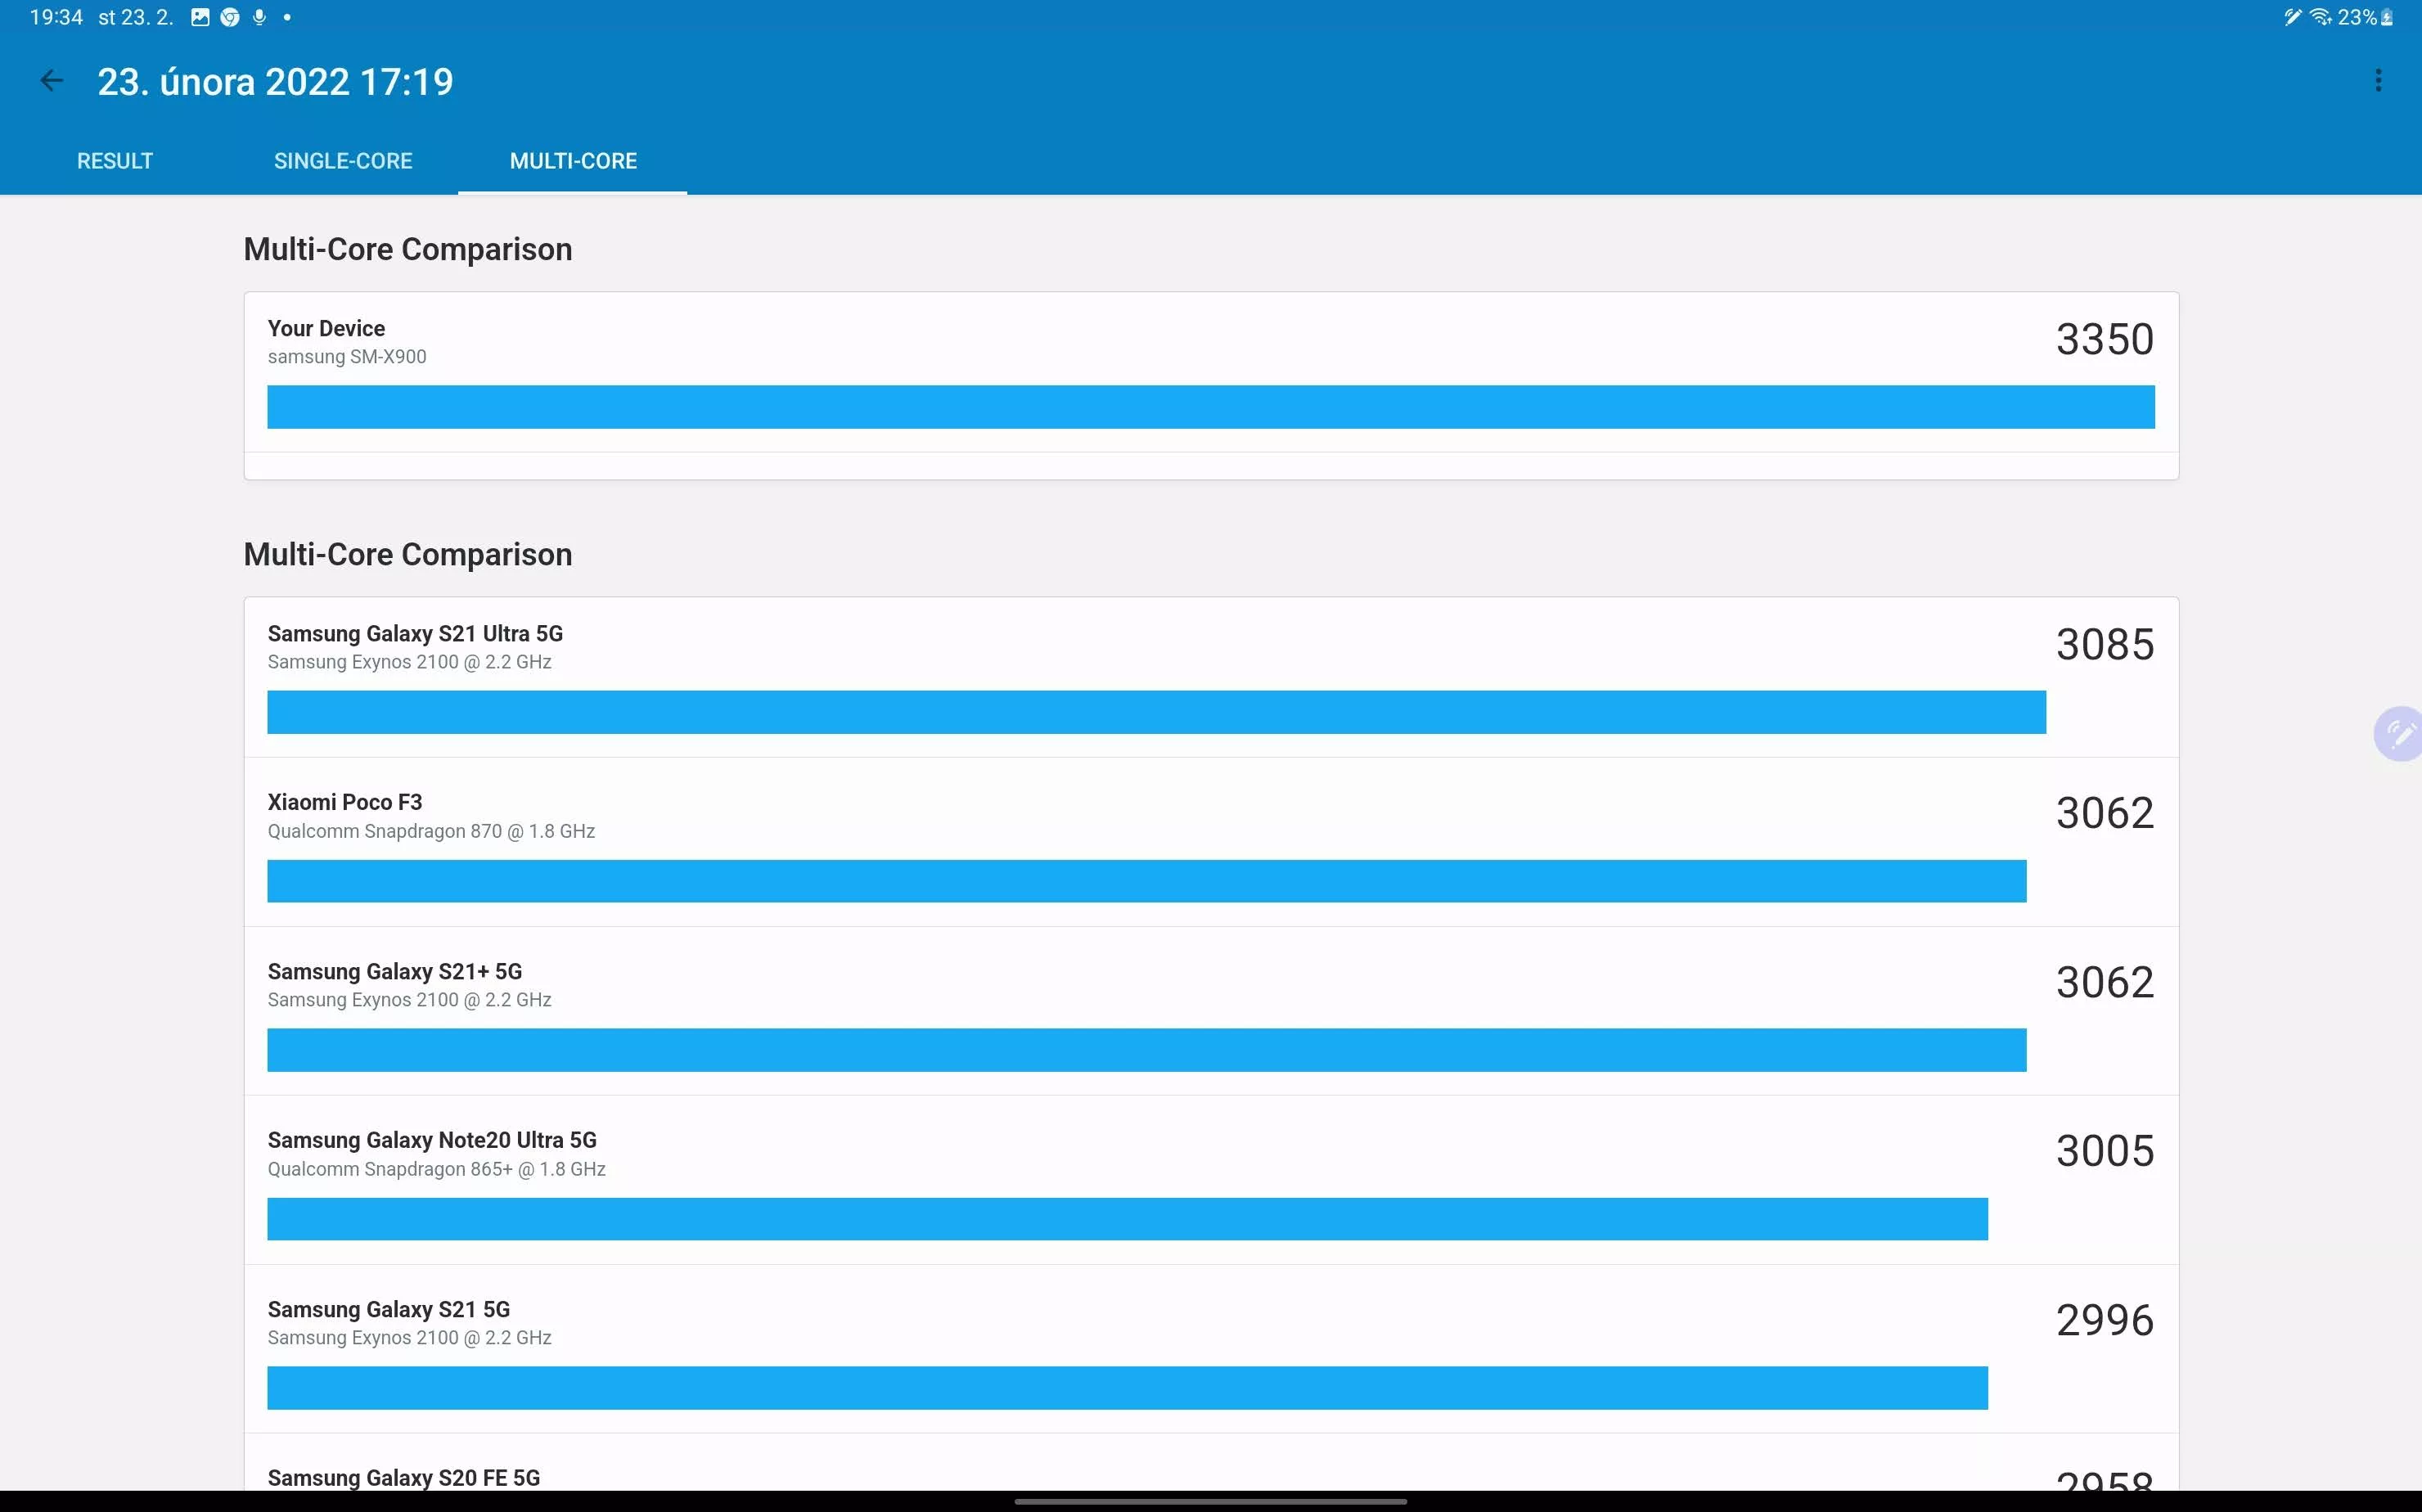2422x1512 pixels.
Task: Select the Samsung Galaxy S20 FE 5G entry
Action: tap(404, 1478)
